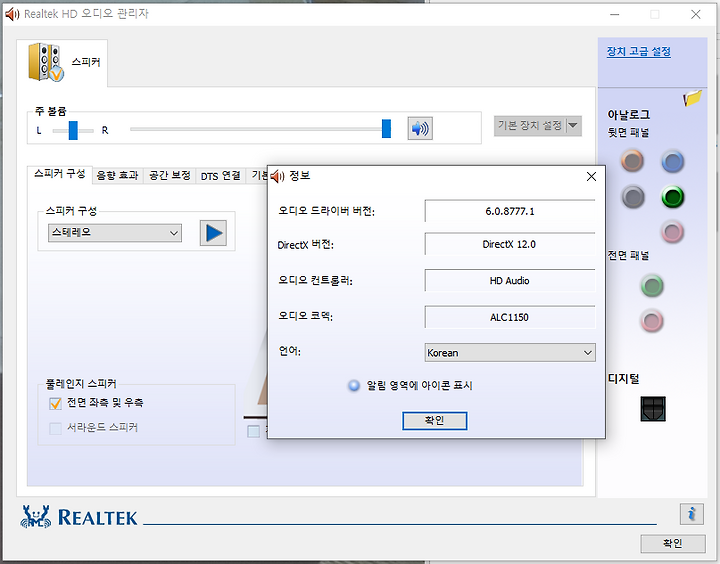The image size is (720, 564).
Task: Click the digital optical output connector icon
Action: [x=653, y=409]
